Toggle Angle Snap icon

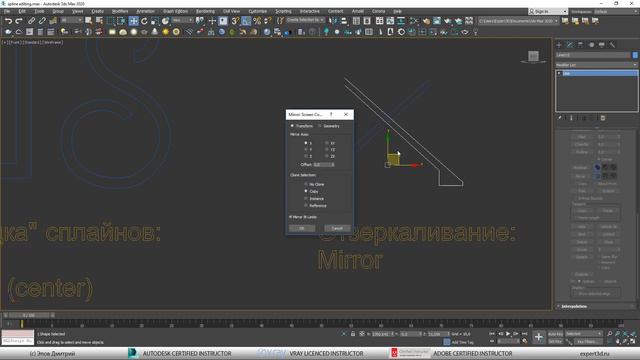pos(246,21)
